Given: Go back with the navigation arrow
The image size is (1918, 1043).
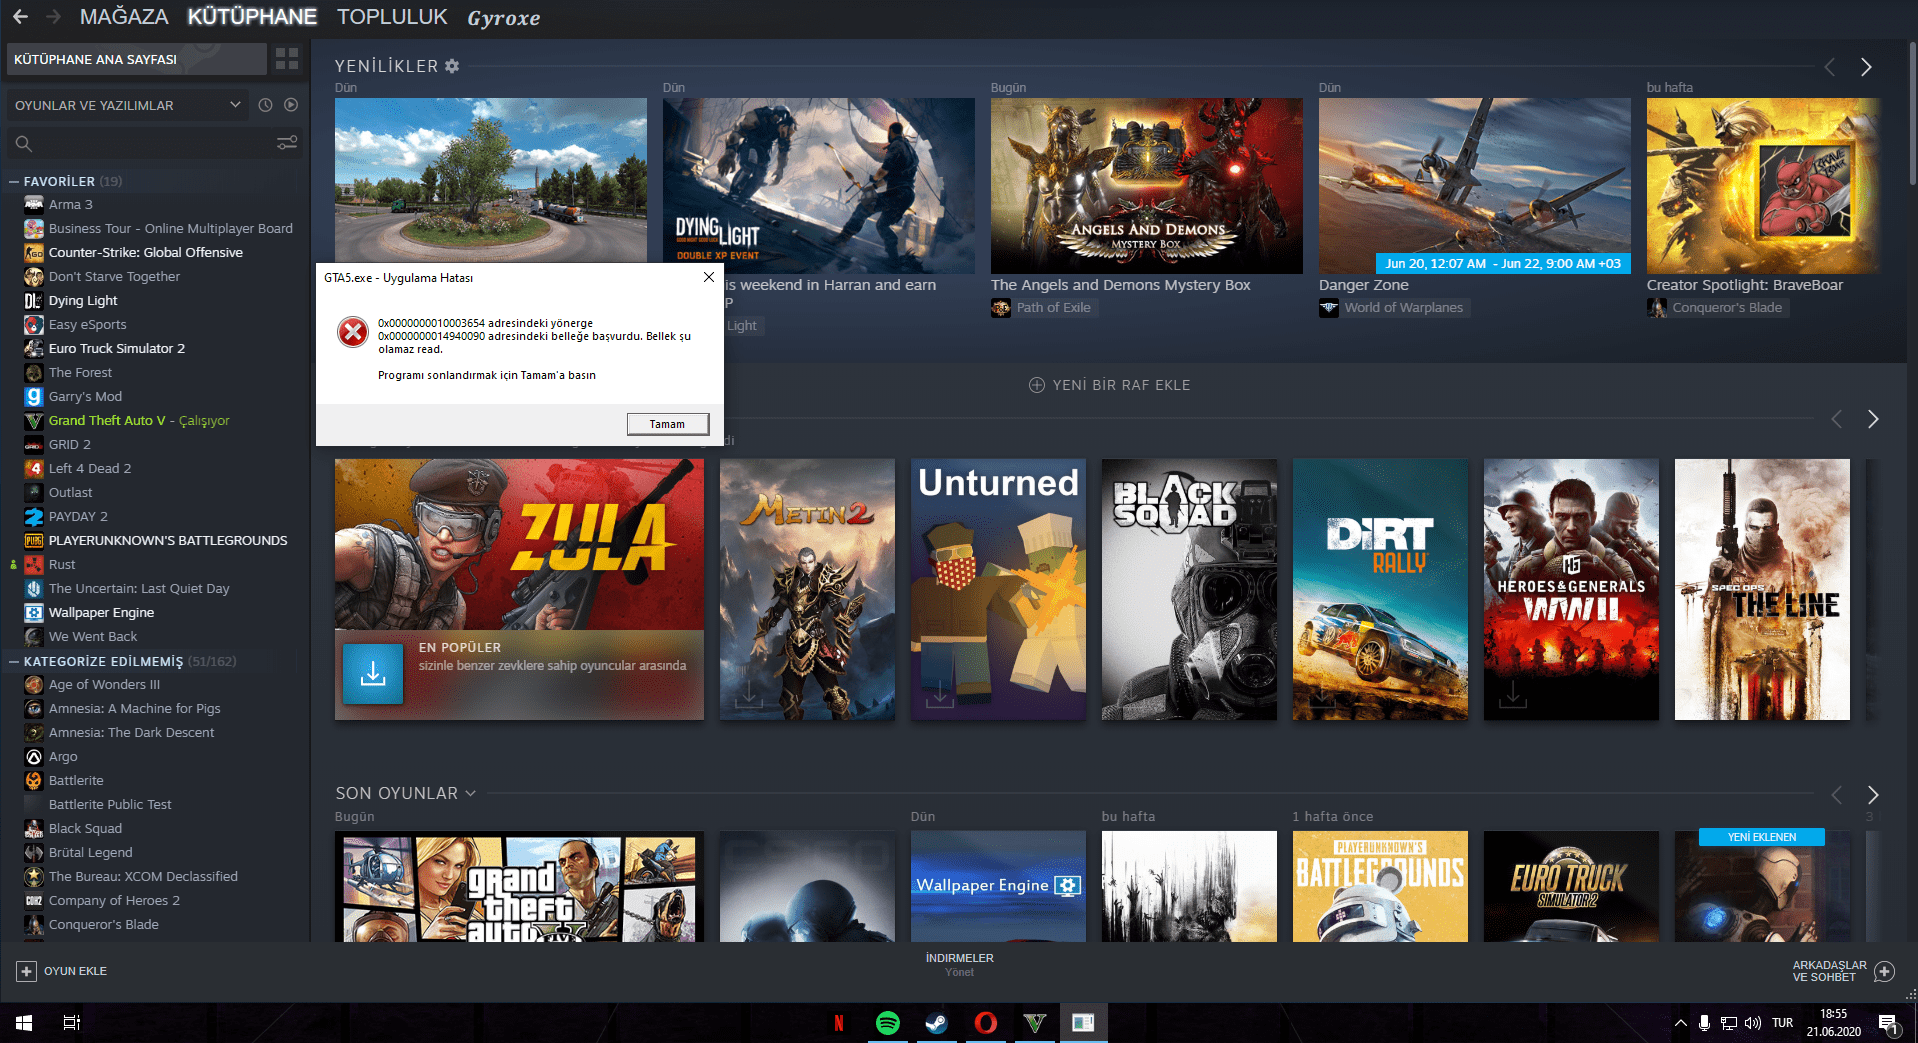Looking at the screenshot, I should (x=20, y=17).
